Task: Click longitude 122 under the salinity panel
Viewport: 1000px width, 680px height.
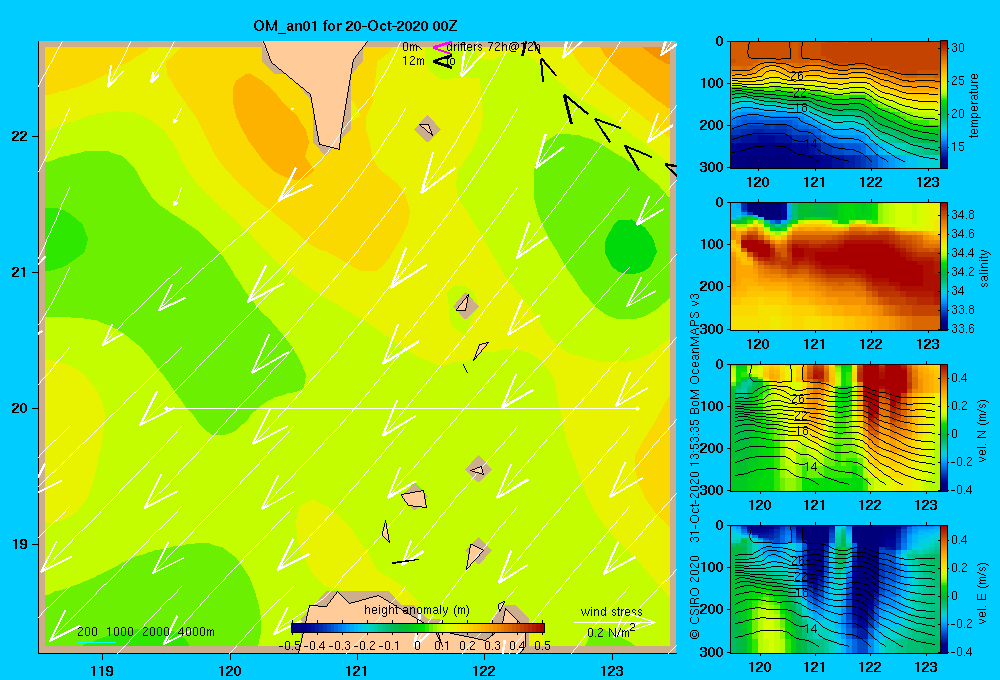Action: pyautogui.click(x=871, y=344)
